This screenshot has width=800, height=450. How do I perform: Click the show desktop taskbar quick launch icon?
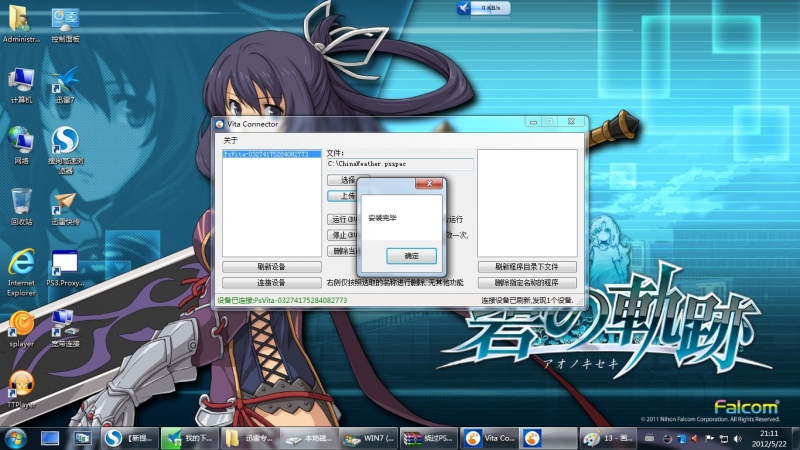(x=50, y=438)
